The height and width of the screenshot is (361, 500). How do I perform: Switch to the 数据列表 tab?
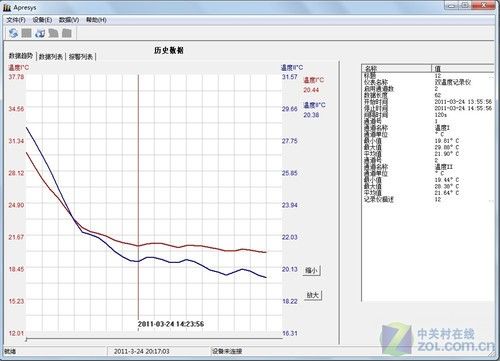coord(51,57)
